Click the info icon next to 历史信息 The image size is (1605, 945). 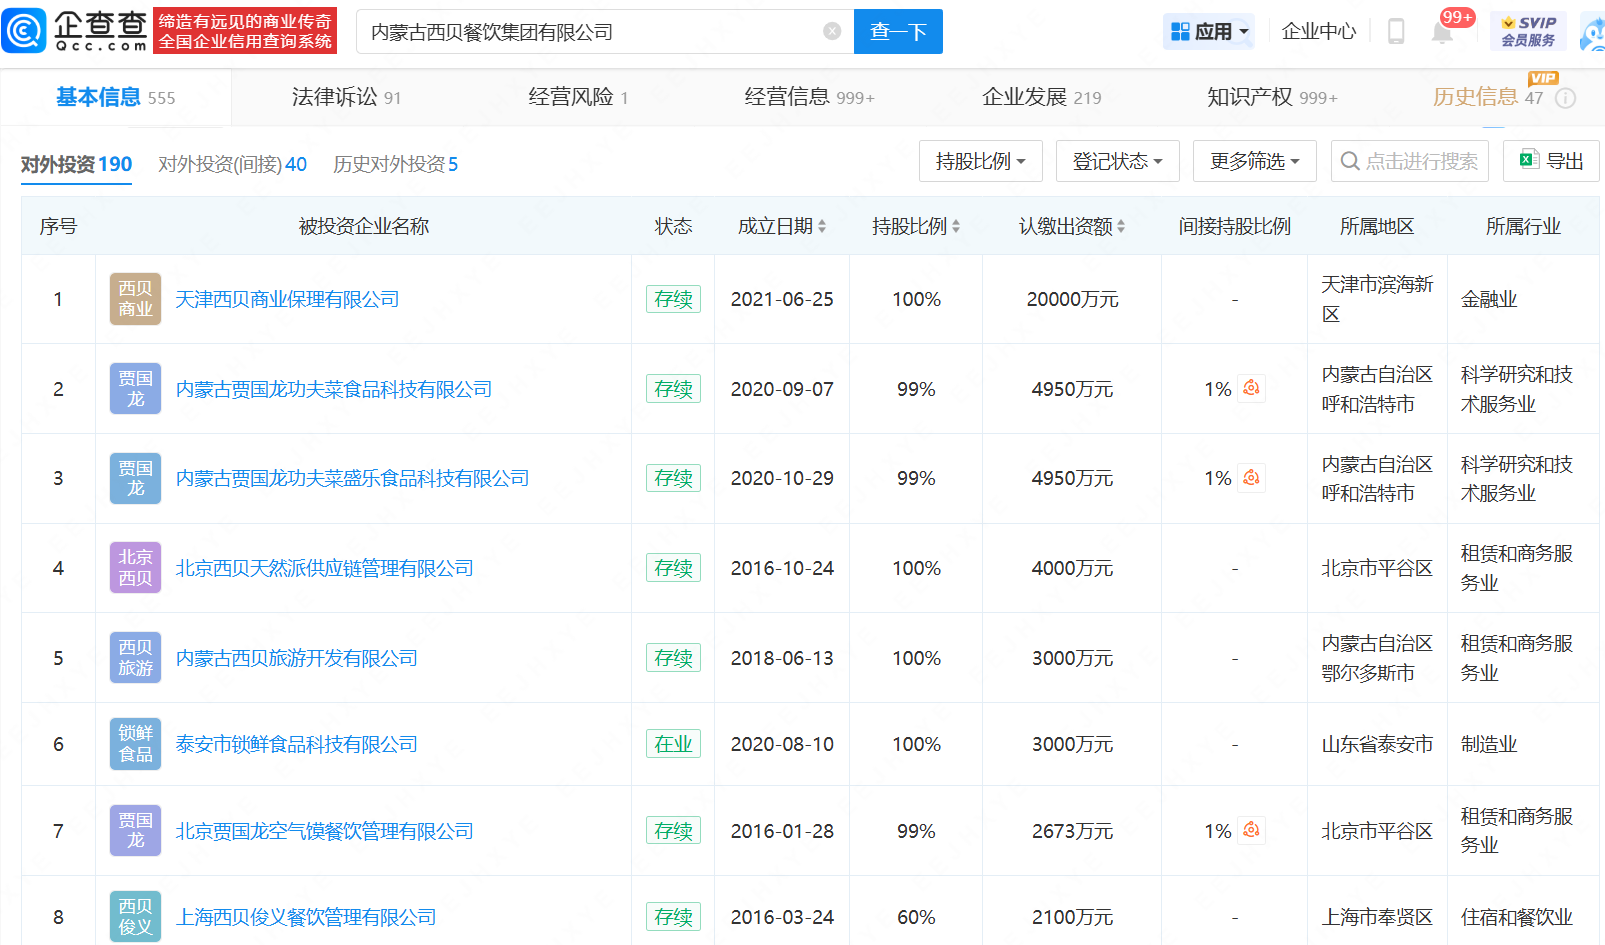coord(1566,98)
